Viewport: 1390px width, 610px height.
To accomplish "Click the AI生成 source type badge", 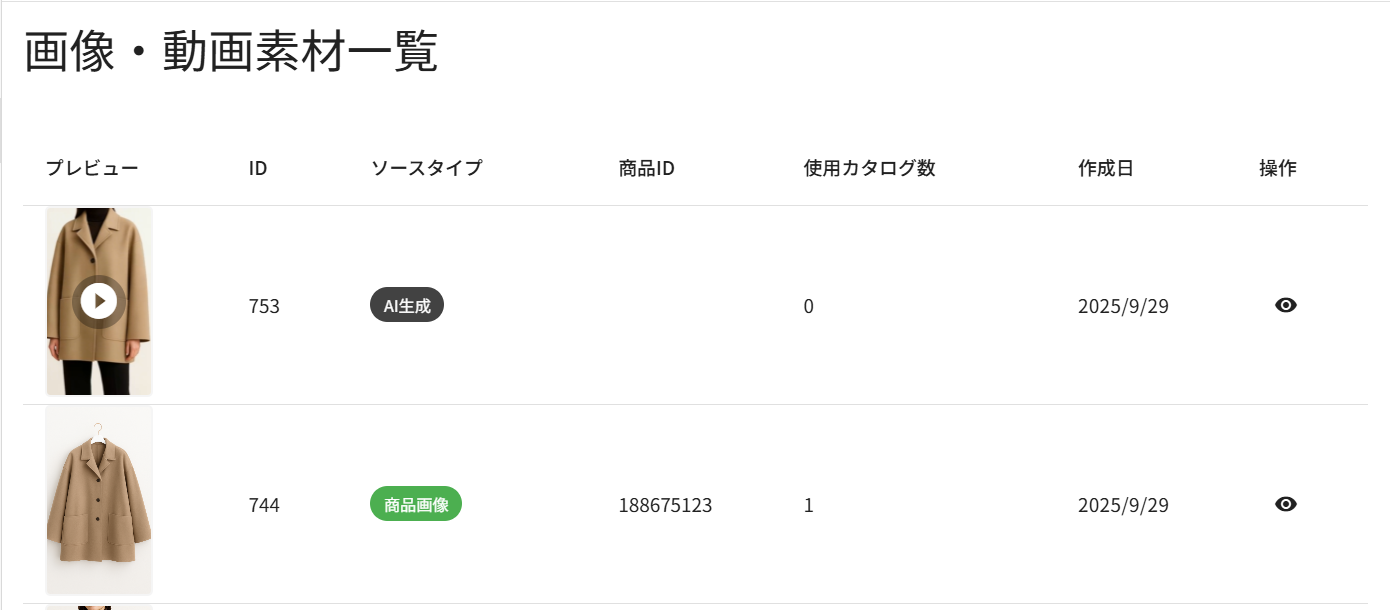I will click(x=407, y=306).
